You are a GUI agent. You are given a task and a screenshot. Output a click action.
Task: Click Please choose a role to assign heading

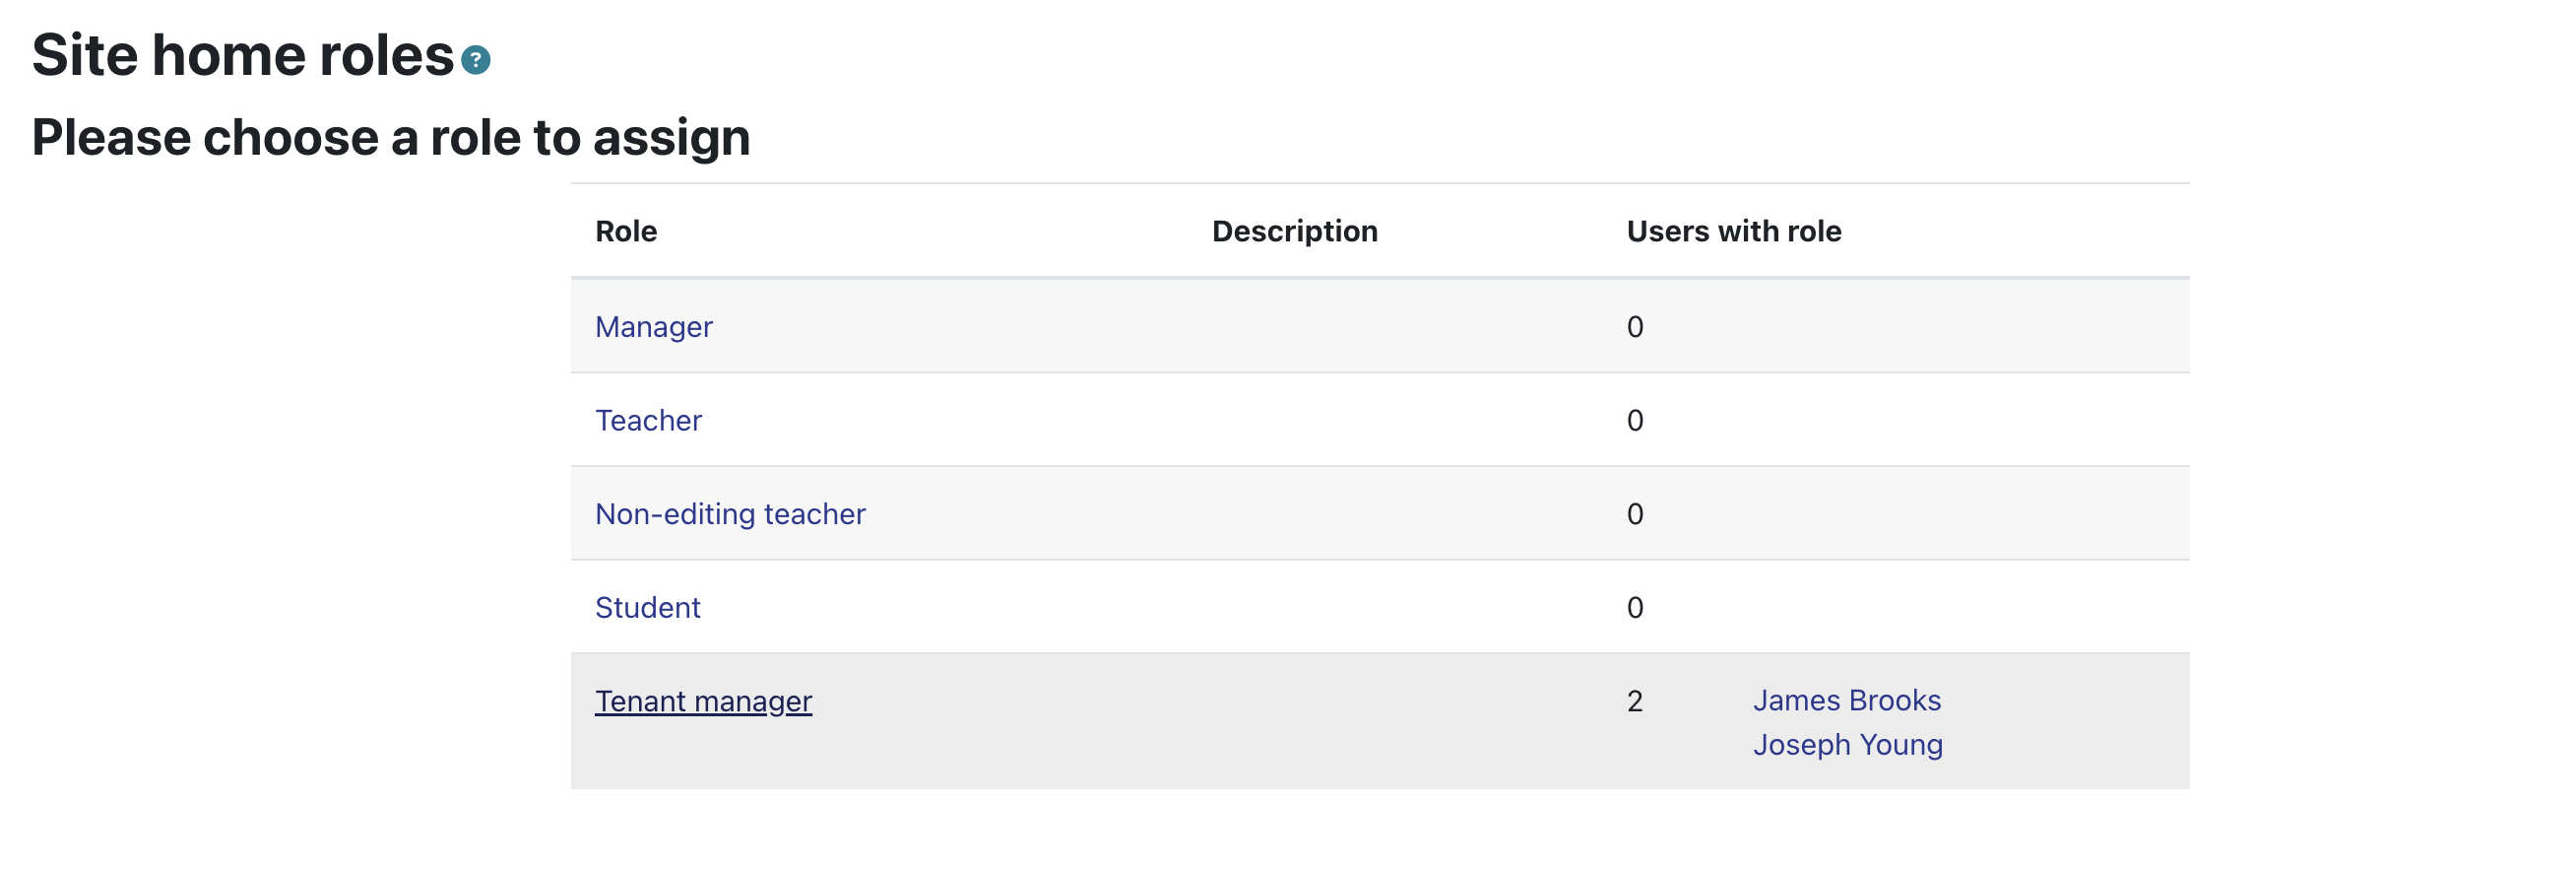coord(391,138)
